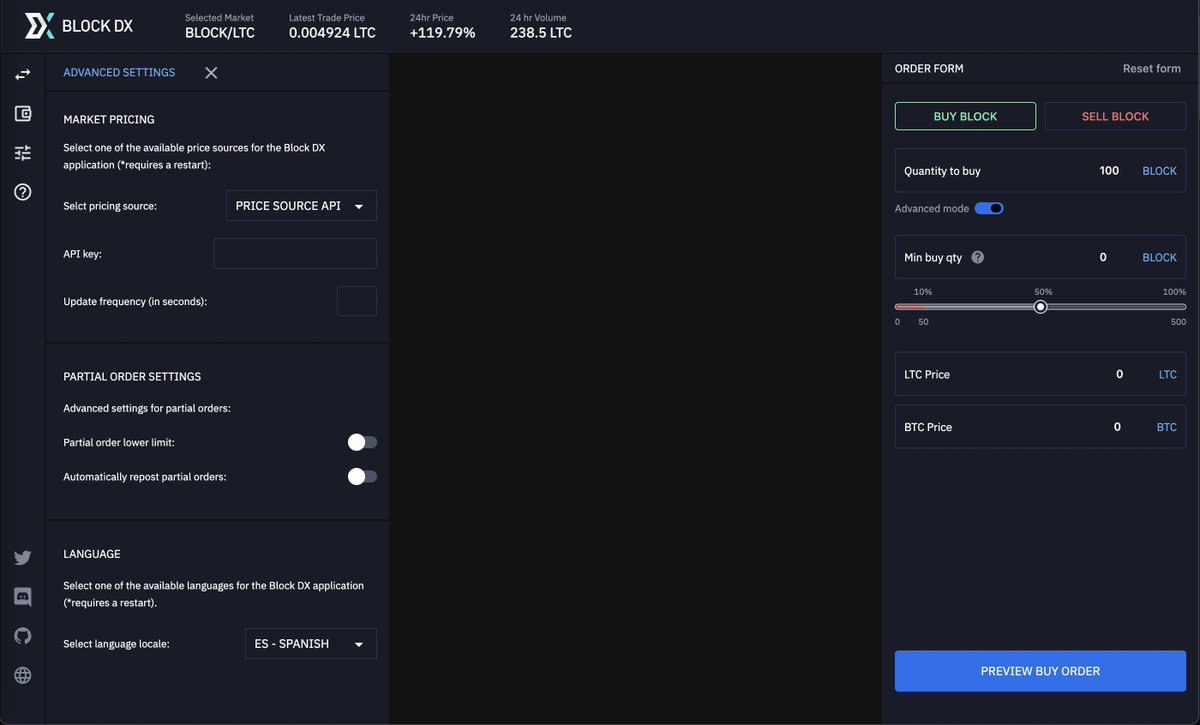Switch to the Buy Block tab
Screen dimensions: 1200x725
[x=965, y=116]
